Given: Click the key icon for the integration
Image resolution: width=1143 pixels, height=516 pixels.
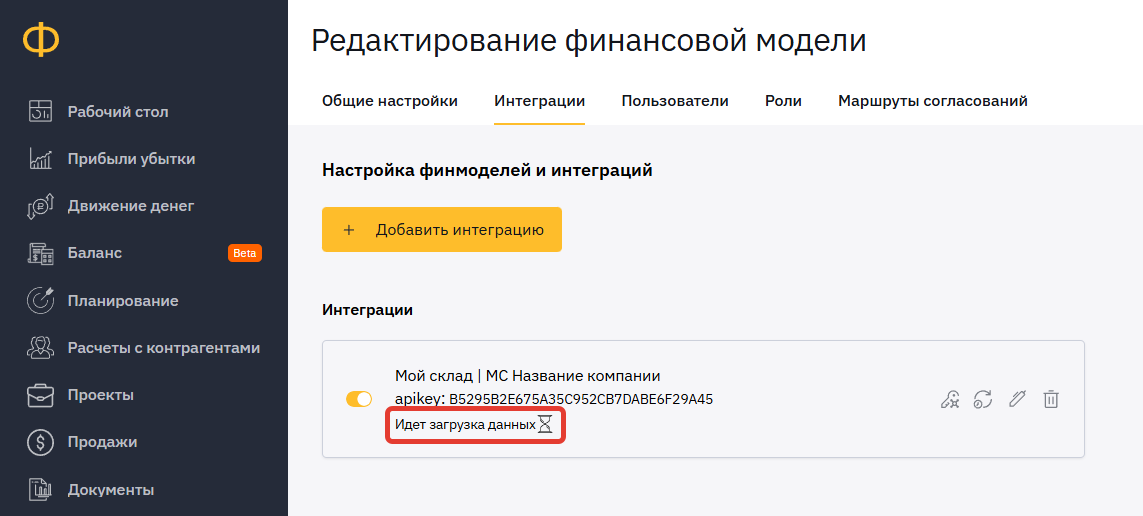Looking at the screenshot, I should click(949, 399).
